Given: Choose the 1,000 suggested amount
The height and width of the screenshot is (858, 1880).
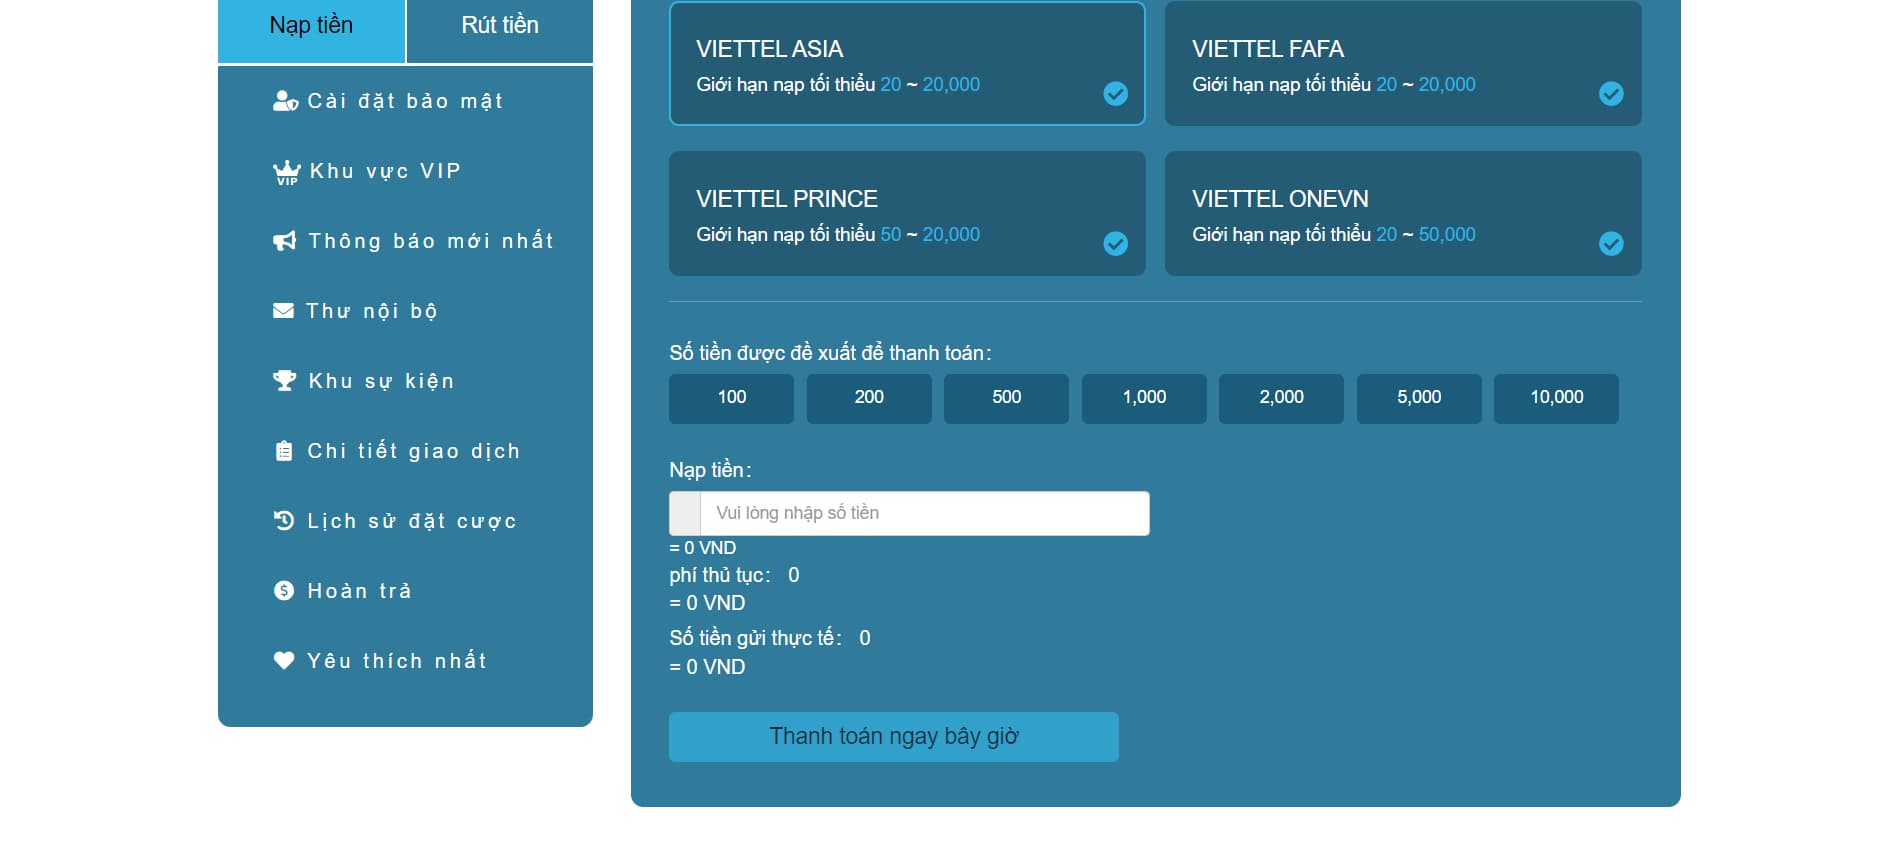Looking at the screenshot, I should pyautogui.click(x=1144, y=398).
